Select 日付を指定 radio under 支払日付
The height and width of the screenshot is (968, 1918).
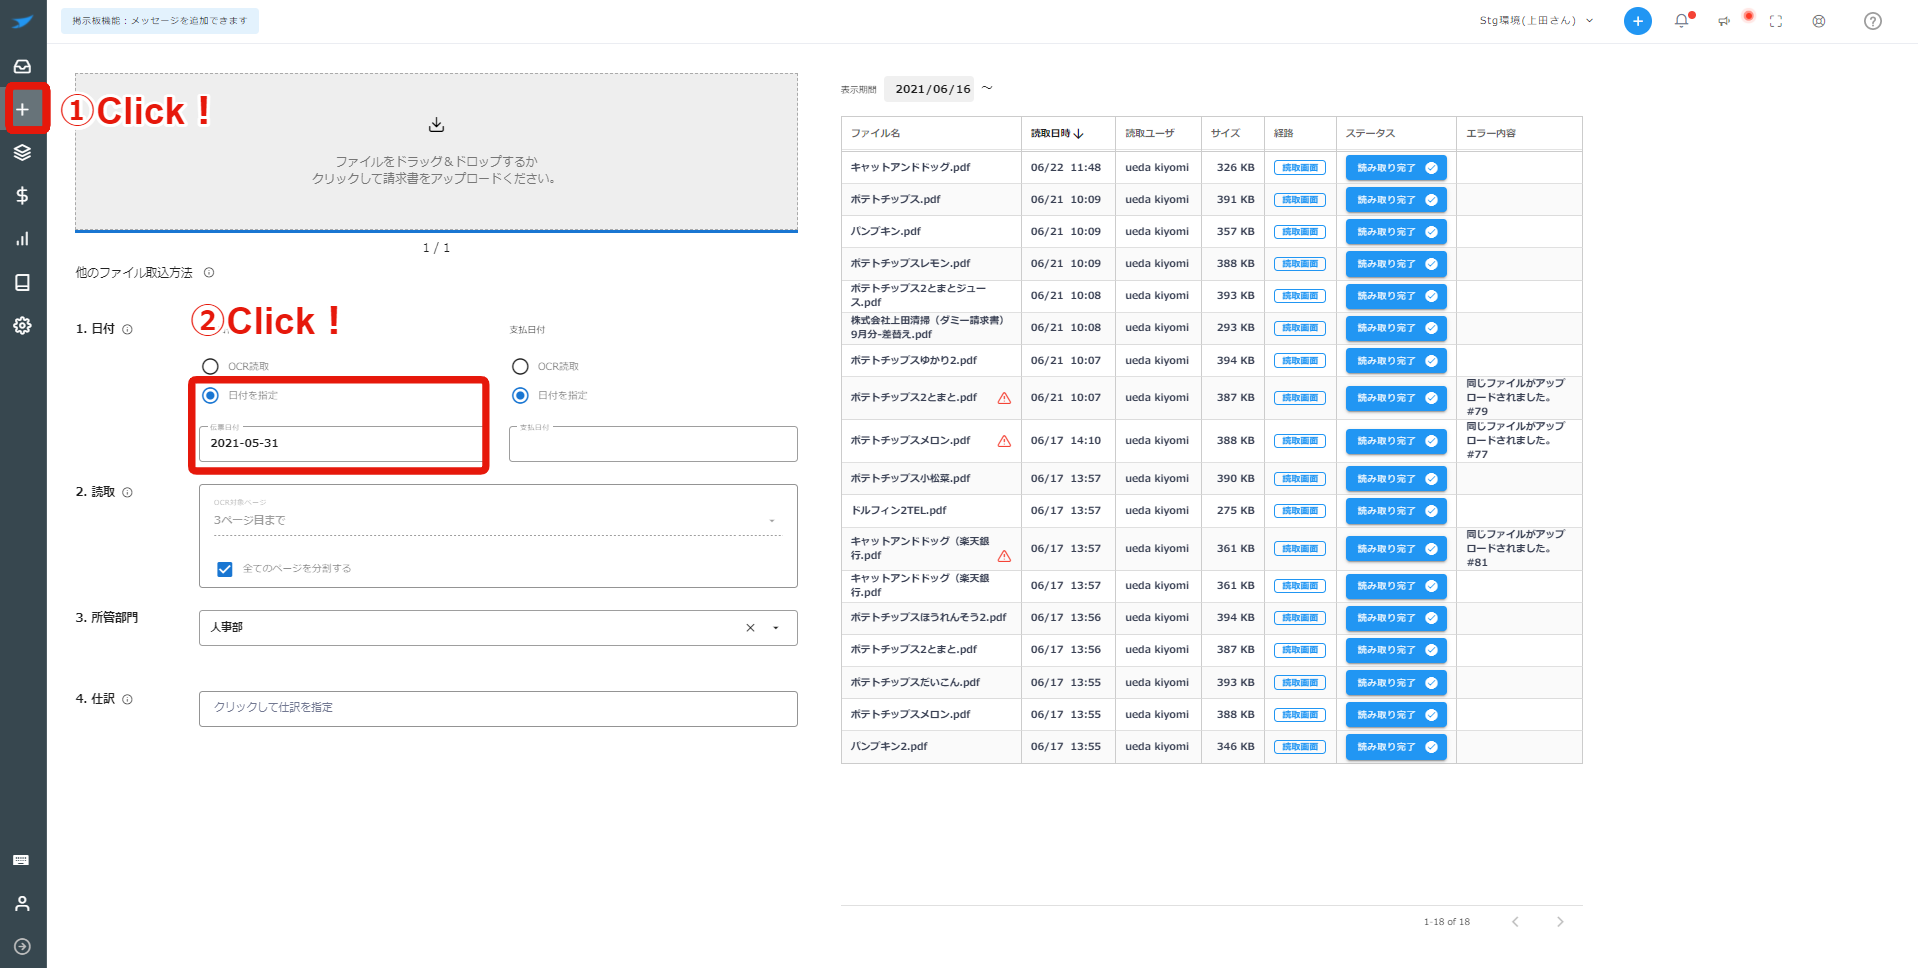[520, 395]
